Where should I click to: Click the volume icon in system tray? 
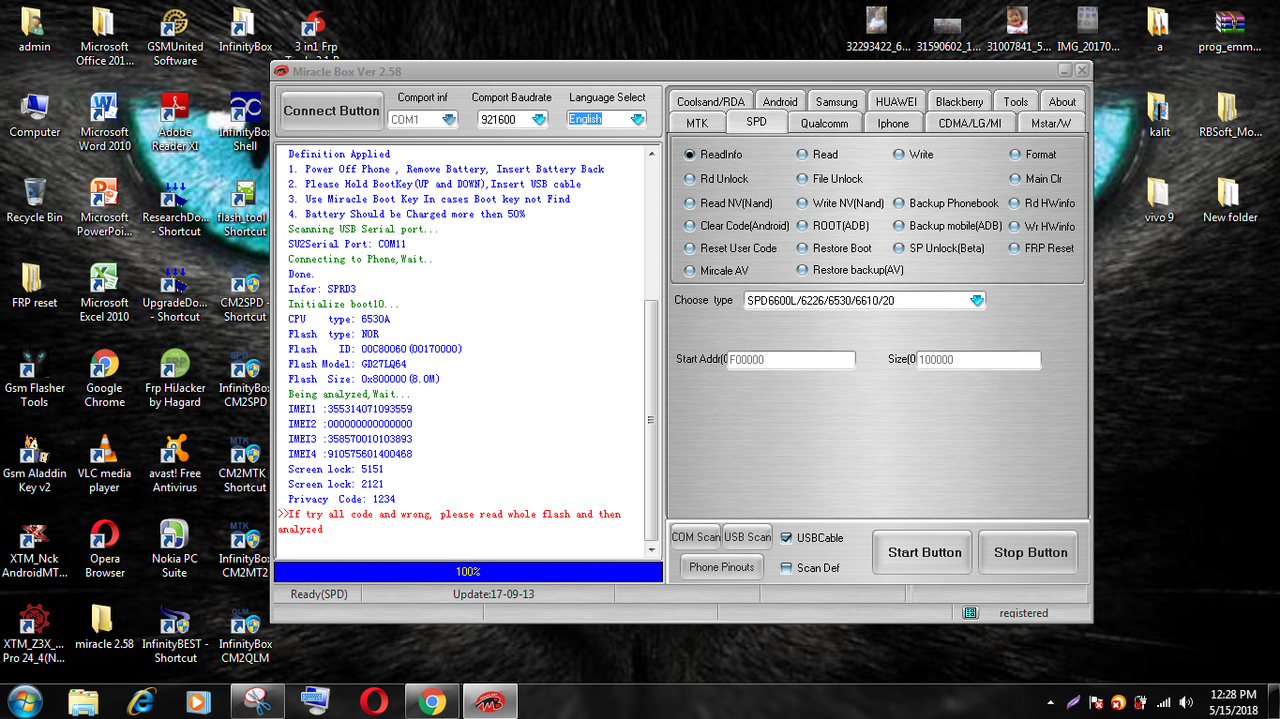point(1185,702)
